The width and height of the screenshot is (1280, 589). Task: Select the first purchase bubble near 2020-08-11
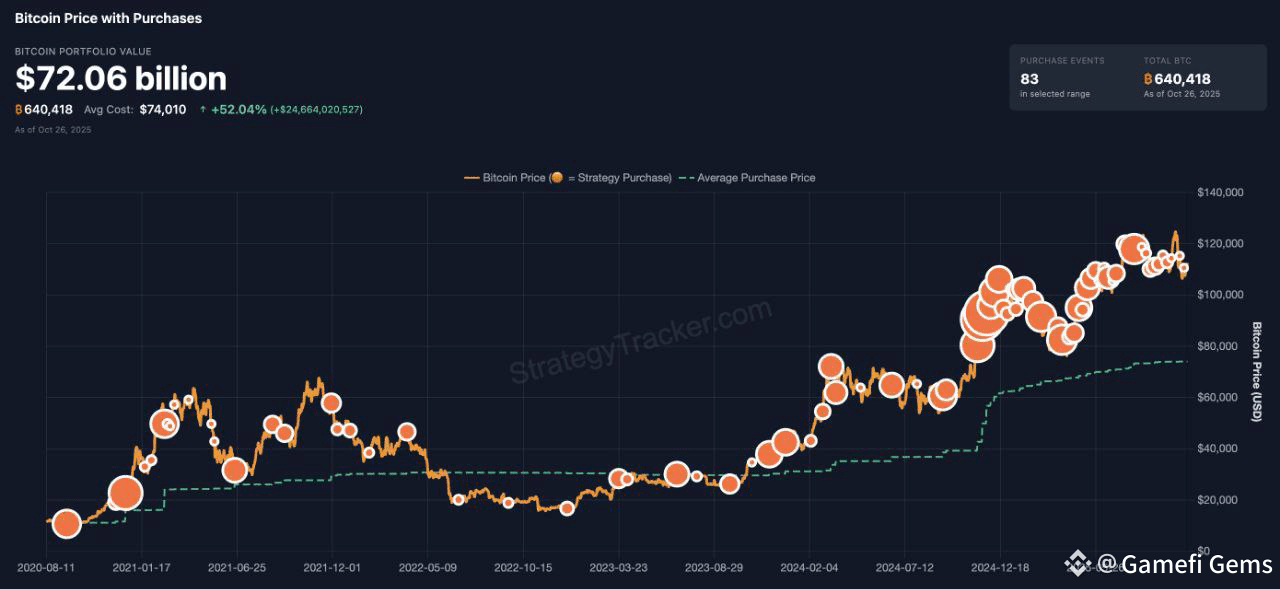tap(66, 523)
